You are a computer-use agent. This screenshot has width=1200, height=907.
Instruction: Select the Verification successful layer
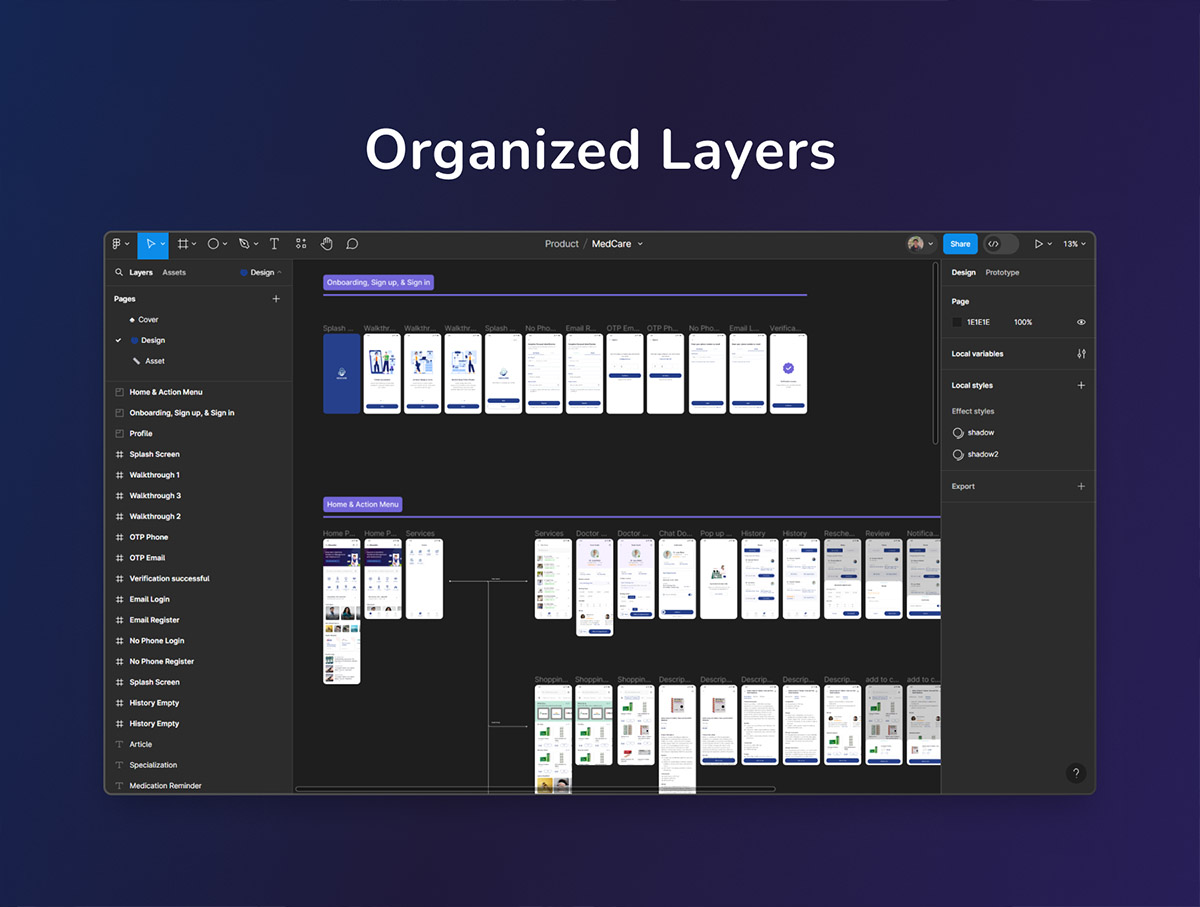(169, 579)
